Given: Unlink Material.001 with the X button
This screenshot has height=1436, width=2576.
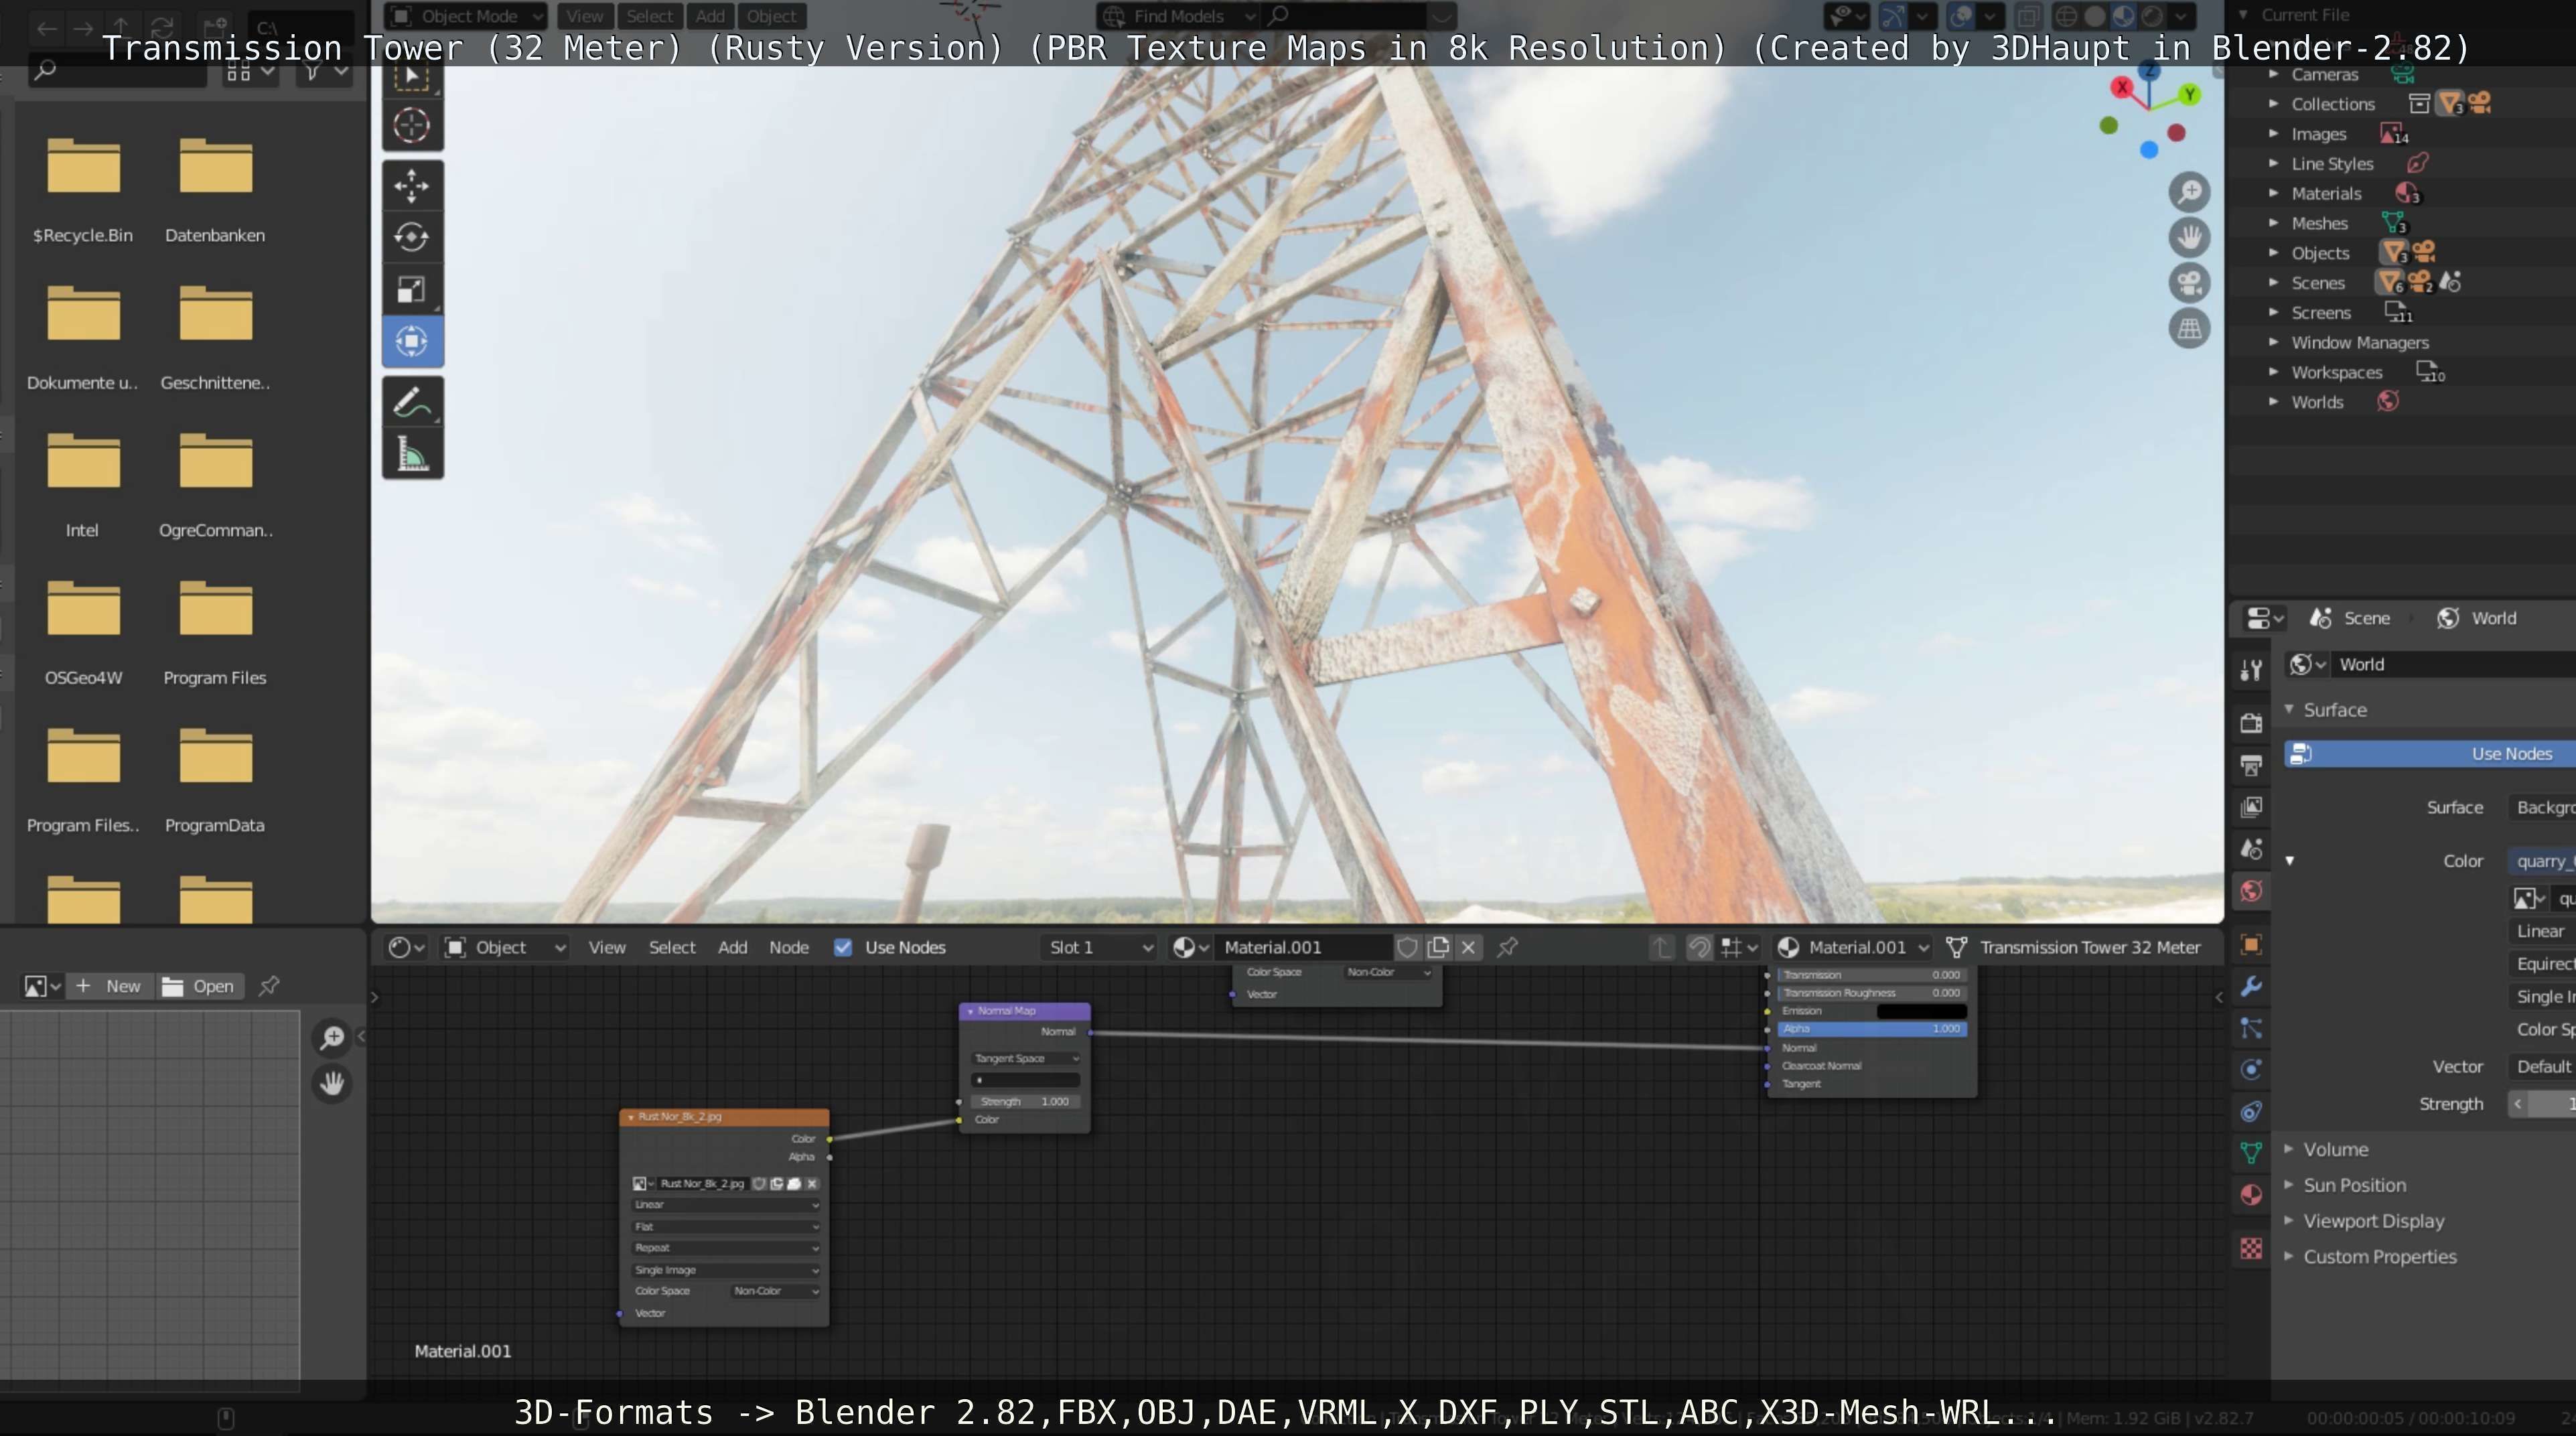Looking at the screenshot, I should click(1468, 947).
